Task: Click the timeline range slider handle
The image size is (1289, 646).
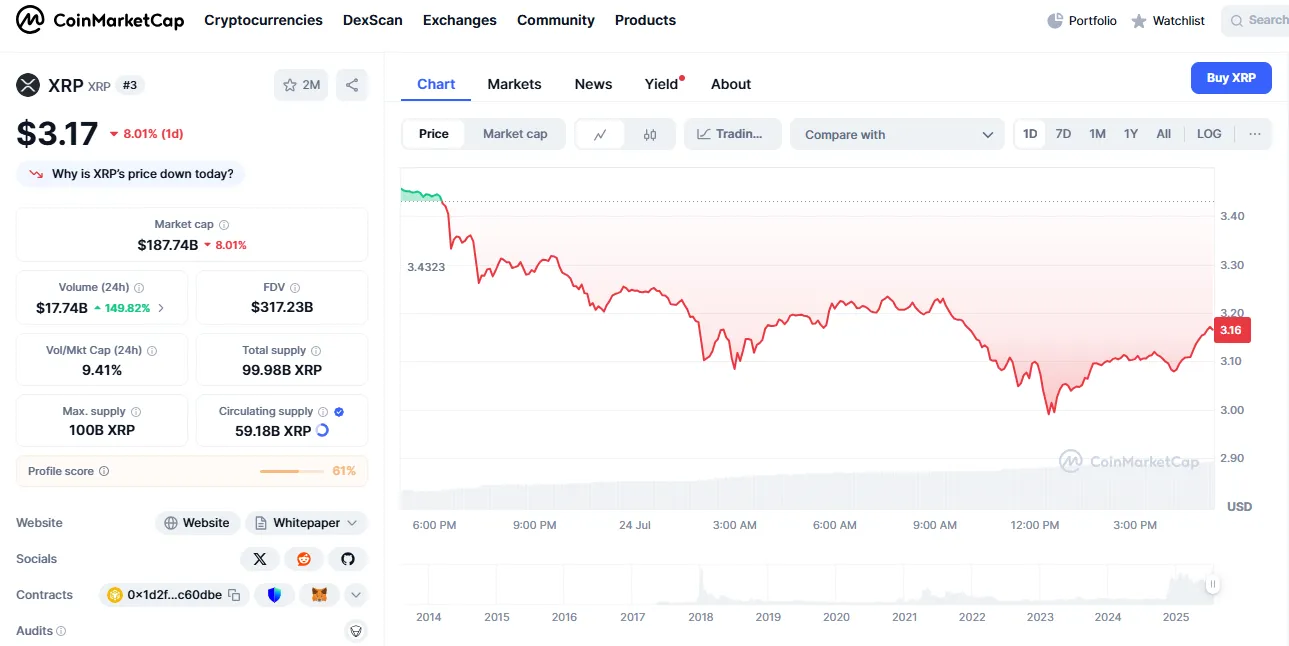Action: coord(1212,585)
